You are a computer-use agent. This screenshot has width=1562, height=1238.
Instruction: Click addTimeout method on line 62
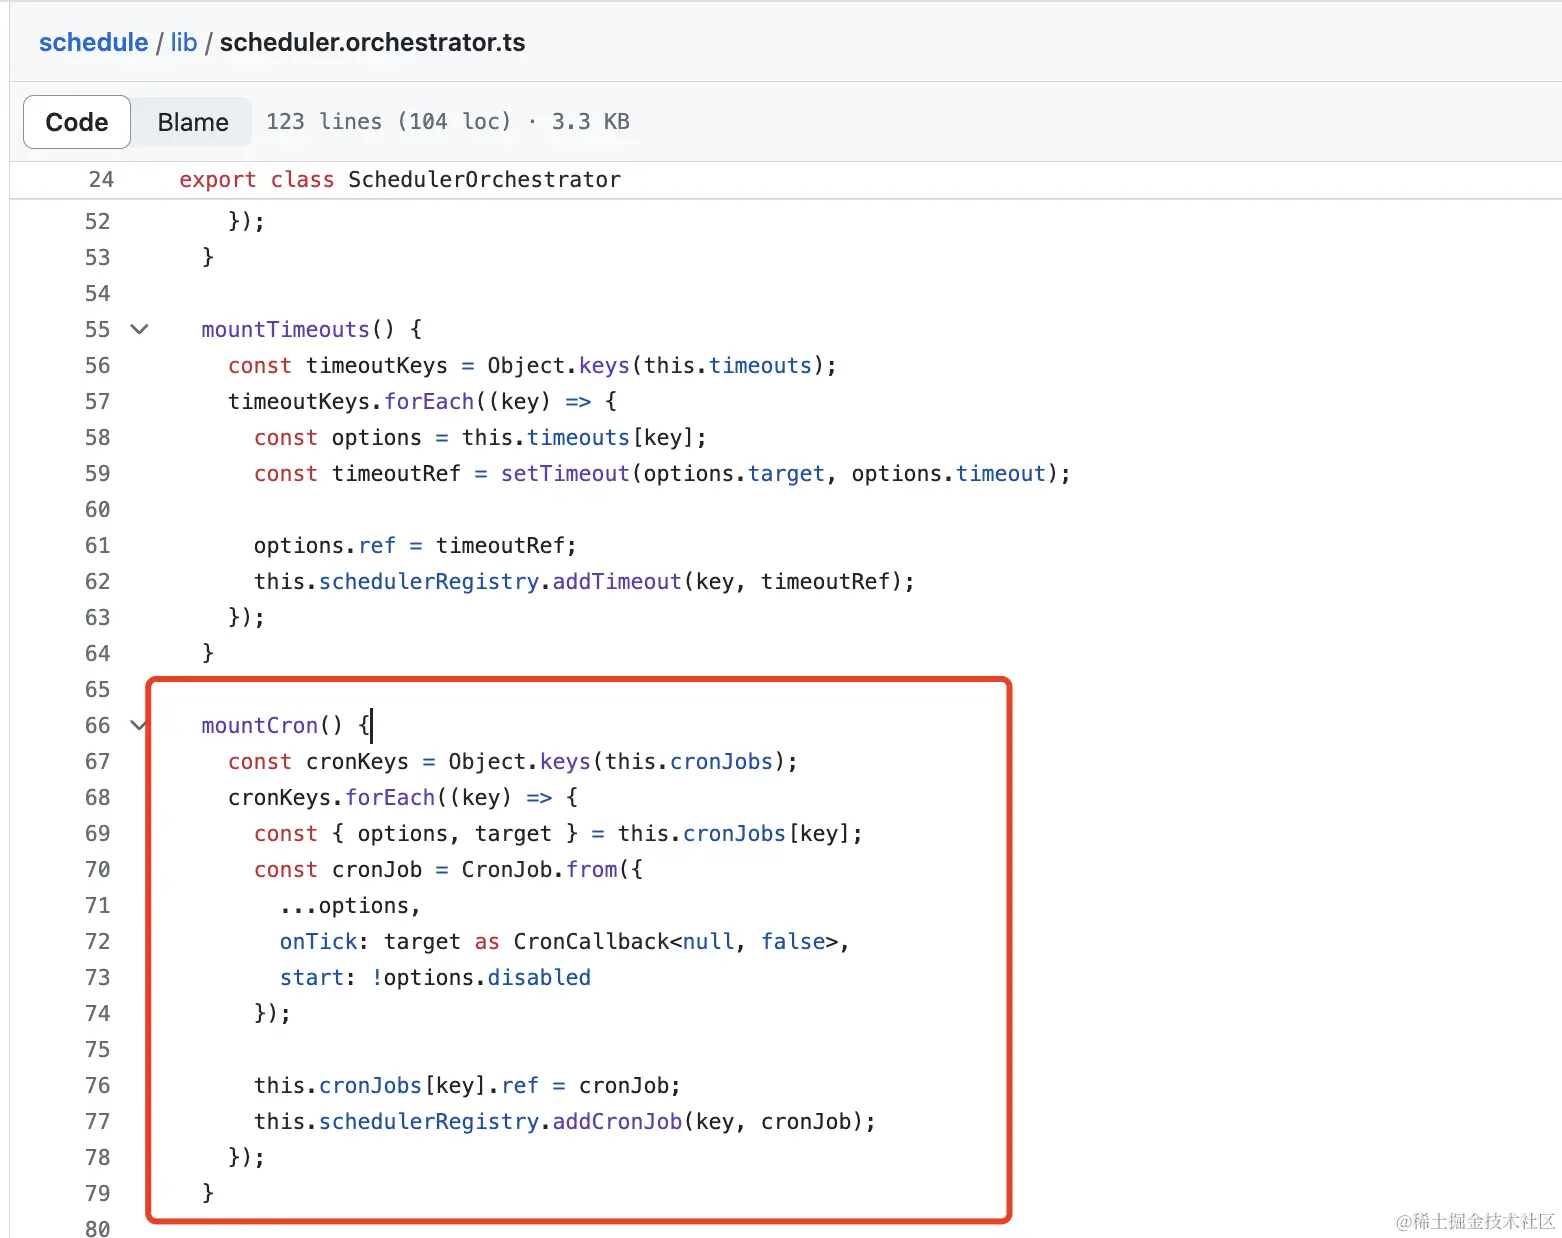(617, 581)
